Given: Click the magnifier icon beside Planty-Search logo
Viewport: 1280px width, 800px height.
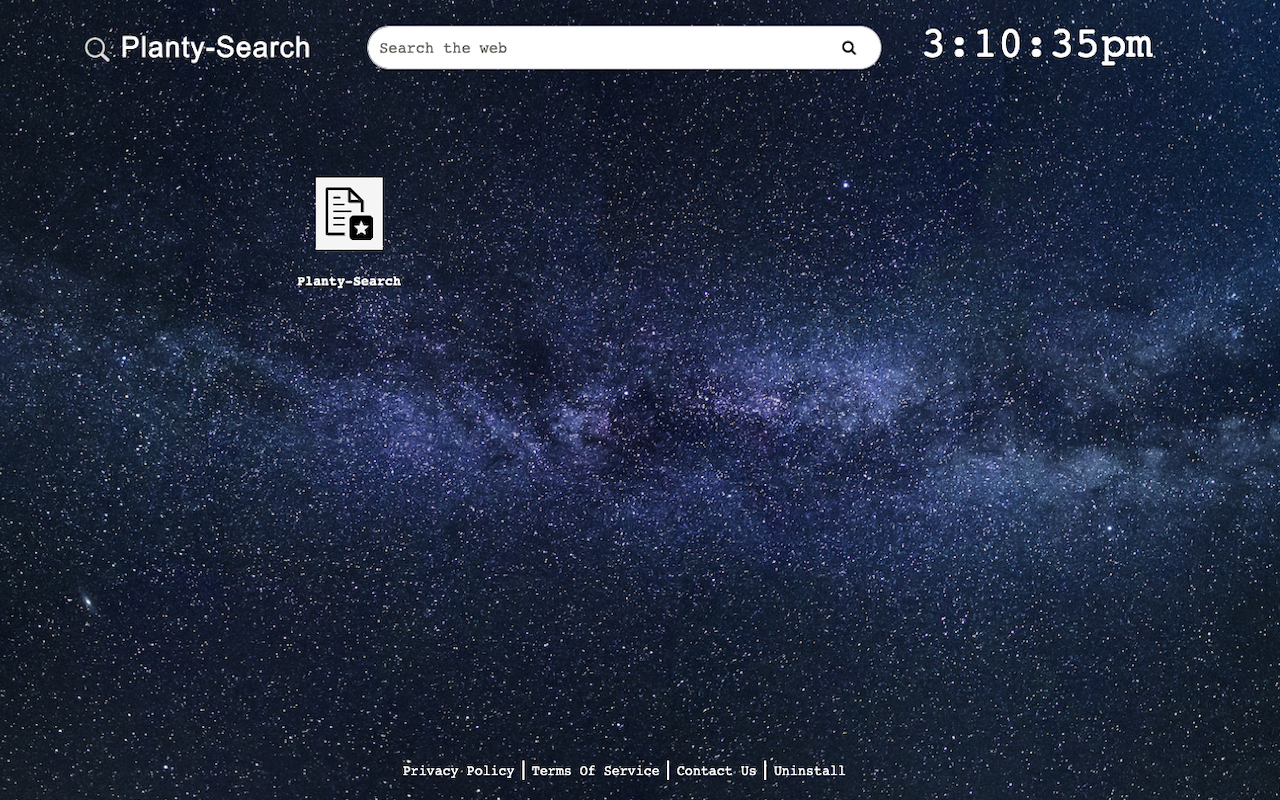Looking at the screenshot, I should [97, 49].
